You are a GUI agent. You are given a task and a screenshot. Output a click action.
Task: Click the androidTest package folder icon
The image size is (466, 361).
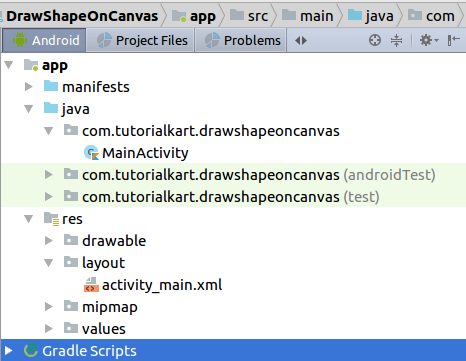tap(71, 174)
